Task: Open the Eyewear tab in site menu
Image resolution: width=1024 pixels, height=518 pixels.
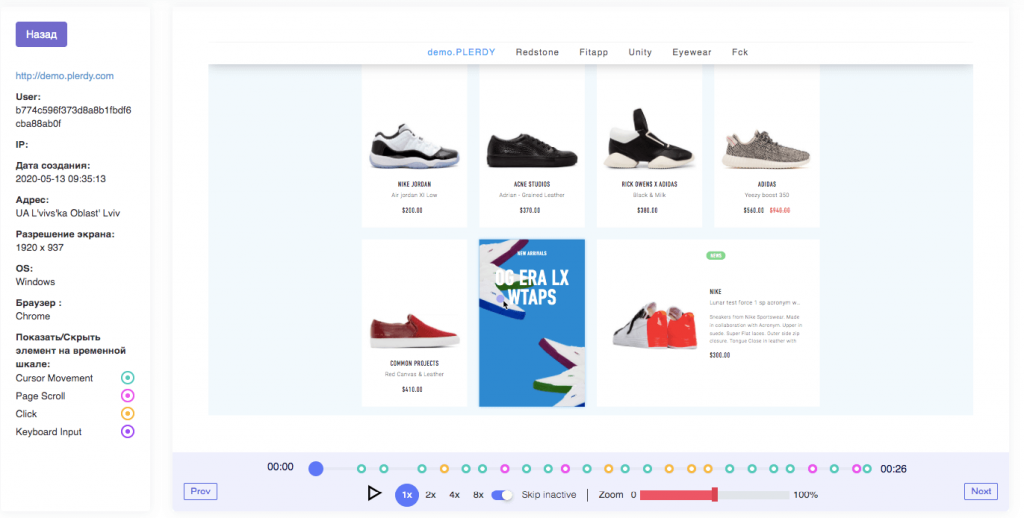Action: [x=692, y=52]
